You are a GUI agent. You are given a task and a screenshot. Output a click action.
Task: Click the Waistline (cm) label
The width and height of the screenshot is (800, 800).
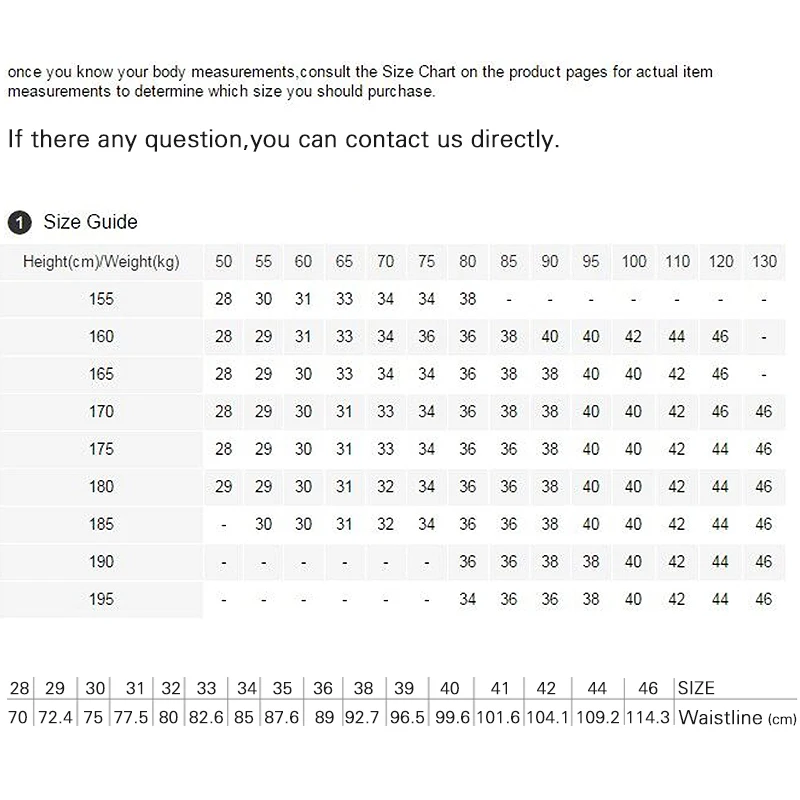click(737, 718)
